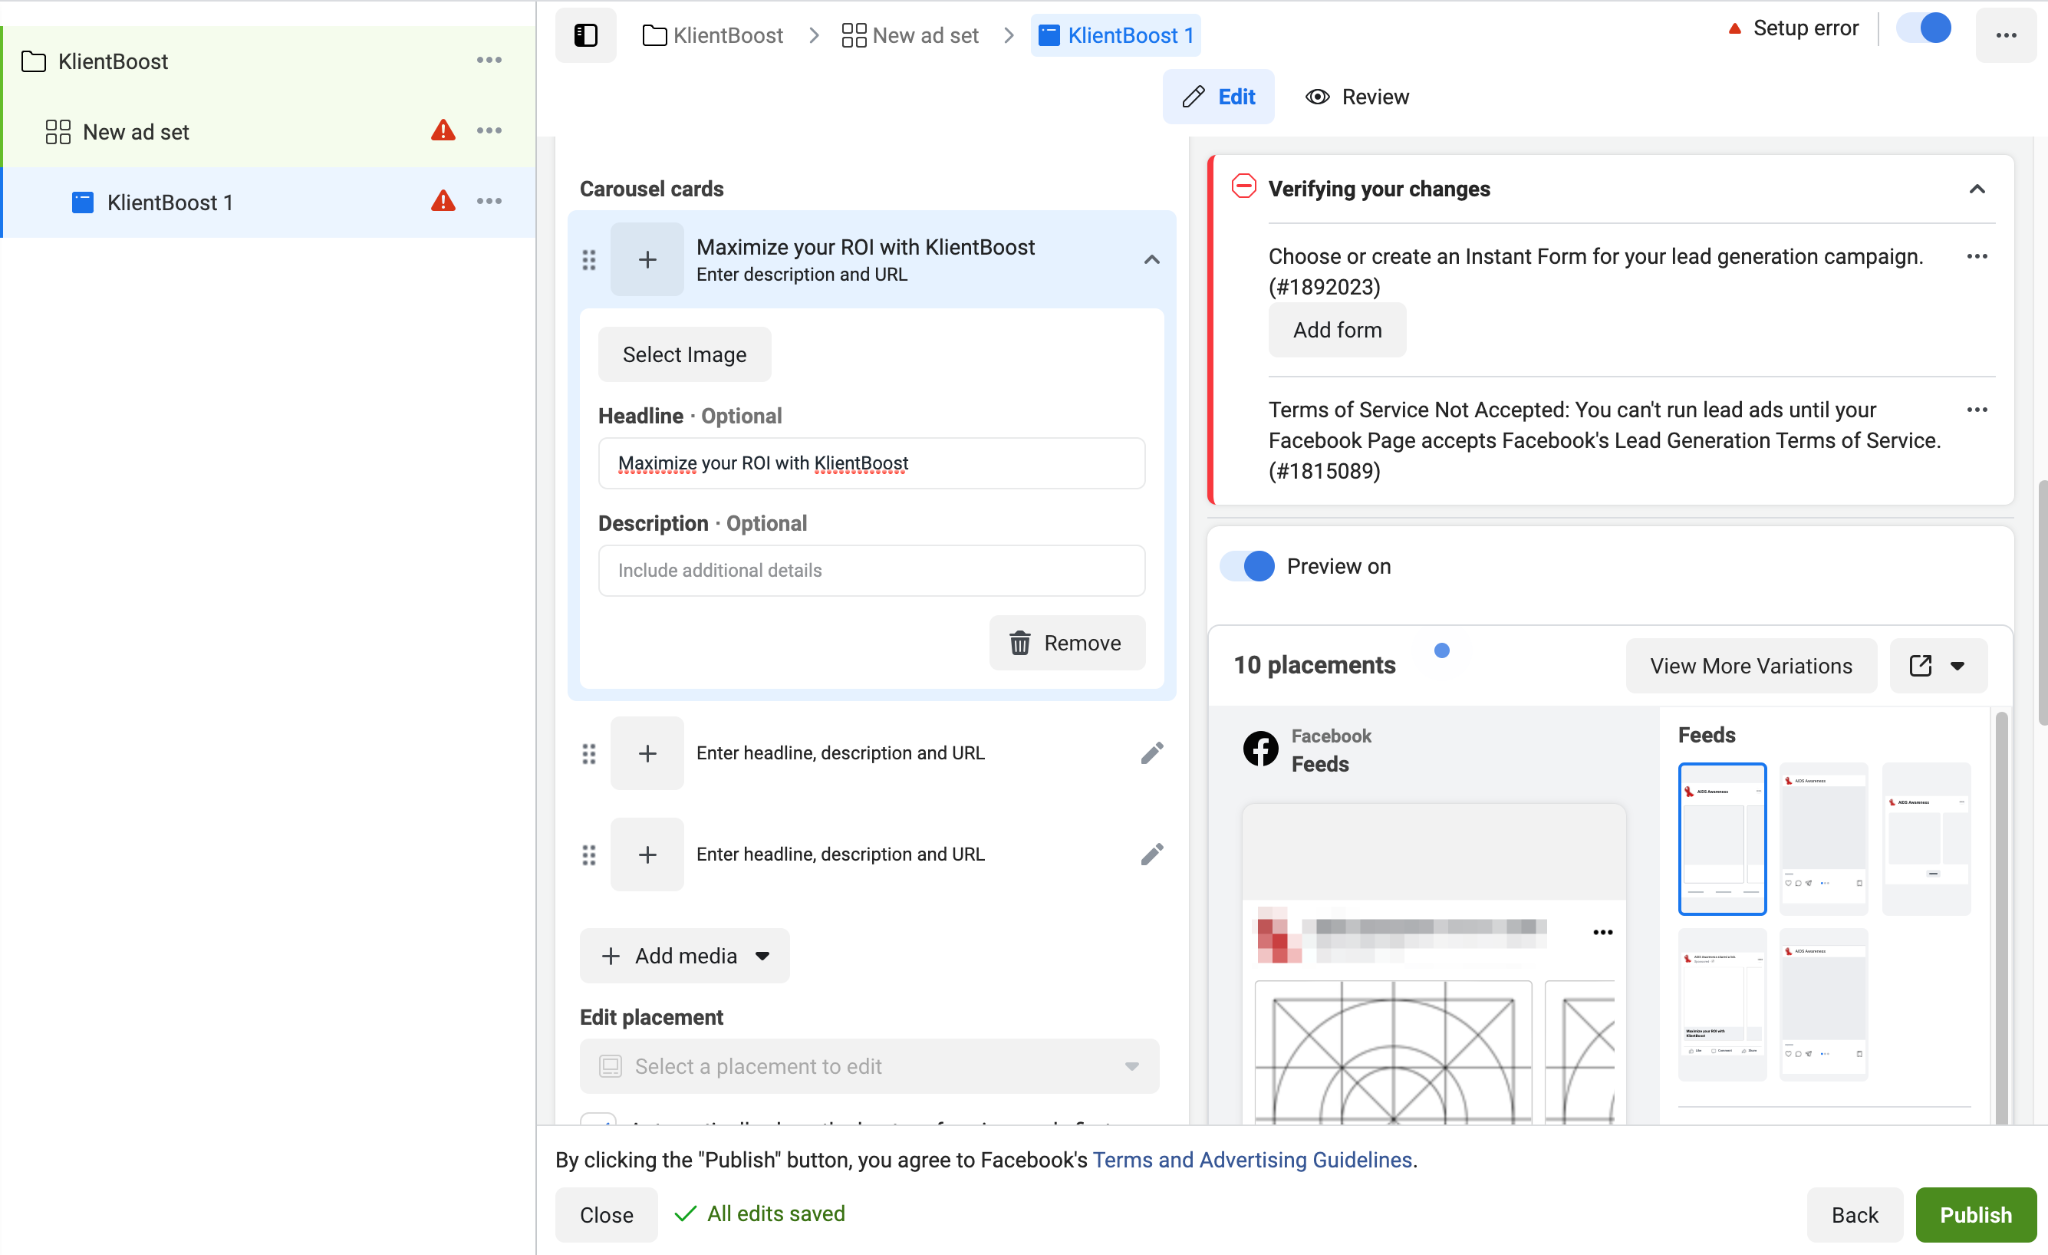Open the Select a placement to edit dropdown

(x=869, y=1066)
